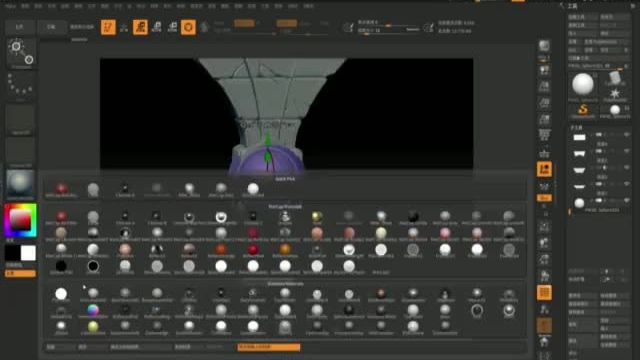Toggle the orange XYZ rotation mode button
The width and height of the screenshot is (640, 360).
coord(544,198)
